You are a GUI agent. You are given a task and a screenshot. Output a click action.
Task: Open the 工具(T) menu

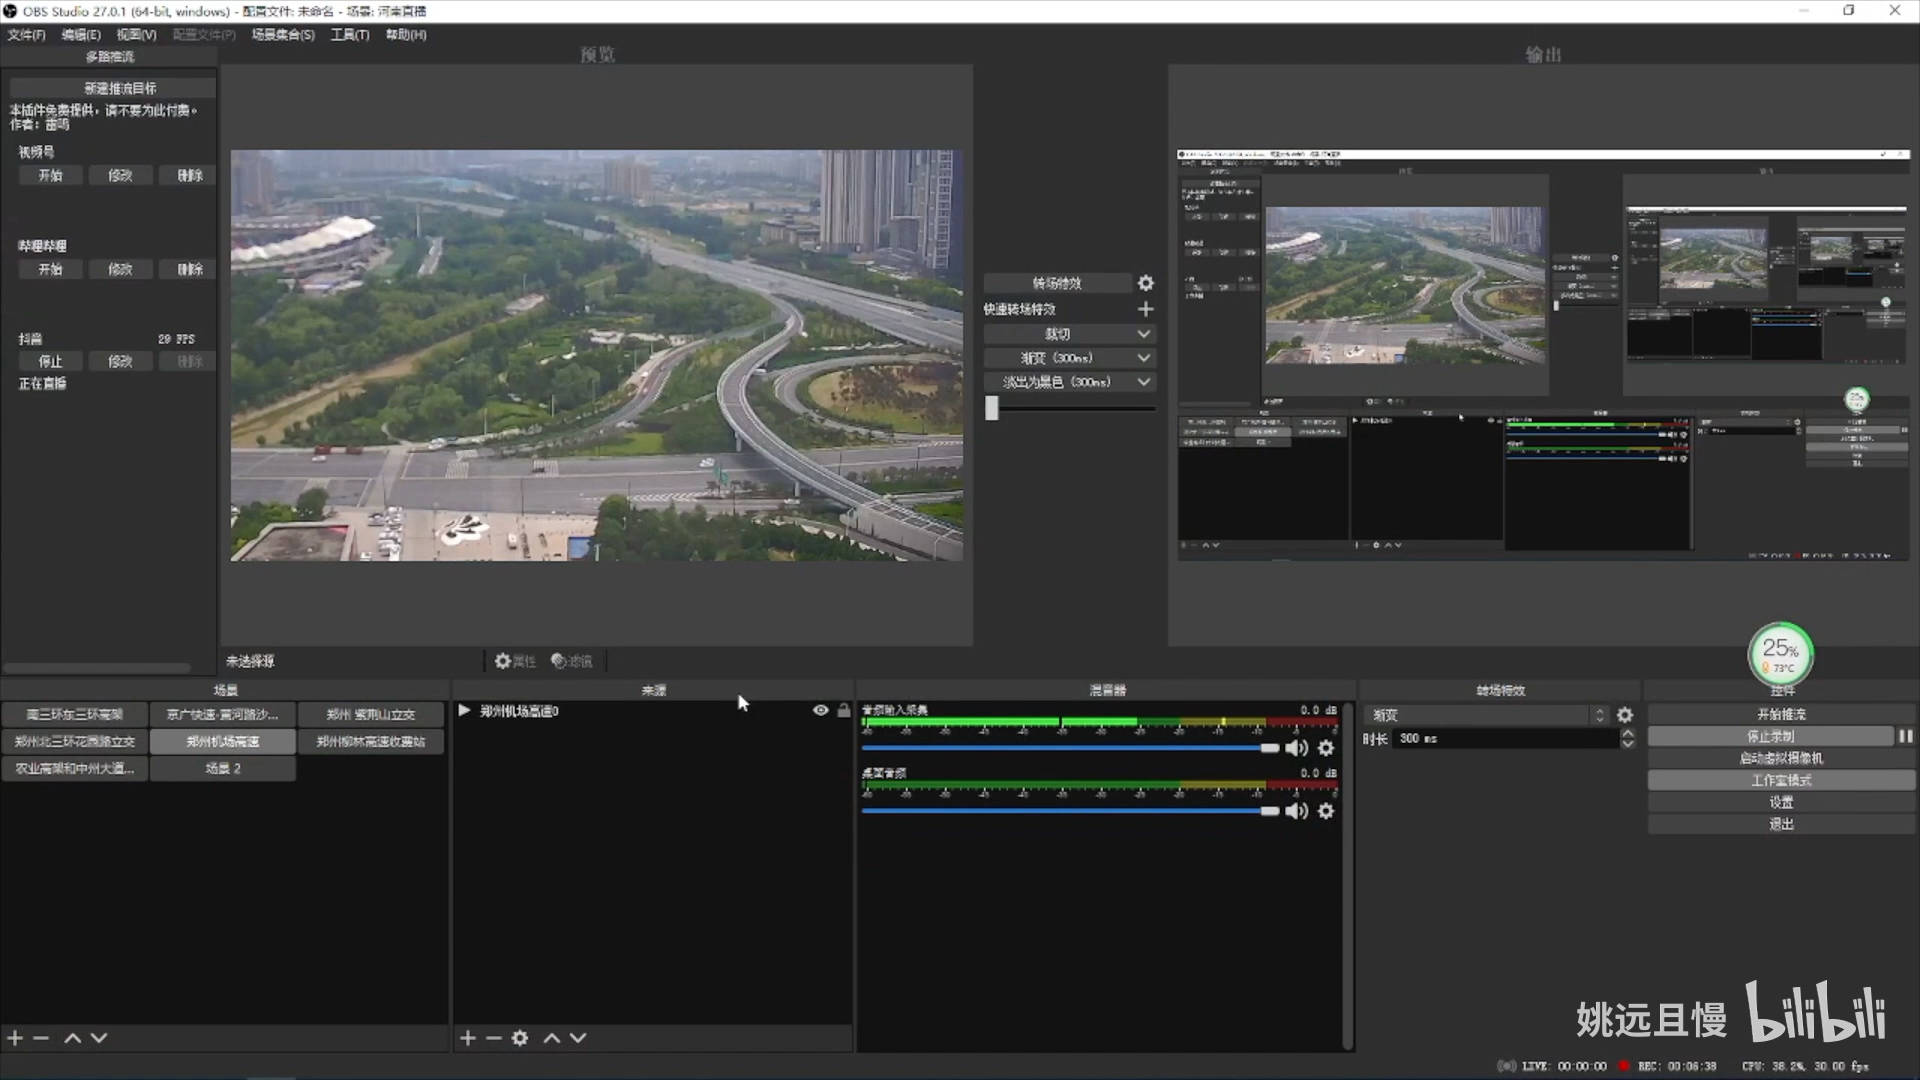[x=350, y=35]
